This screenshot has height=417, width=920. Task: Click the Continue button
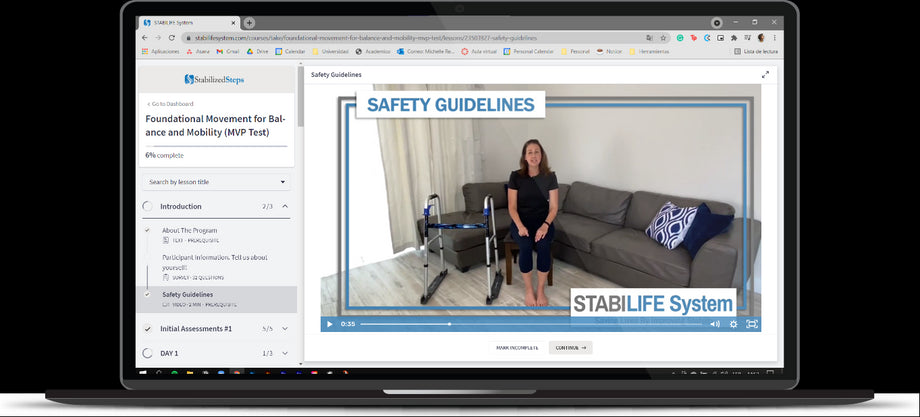[x=570, y=348]
